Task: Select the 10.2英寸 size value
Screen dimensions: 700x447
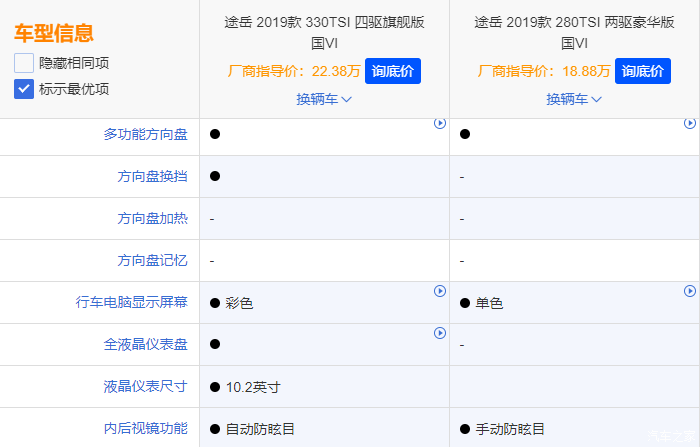Action: coord(253,387)
